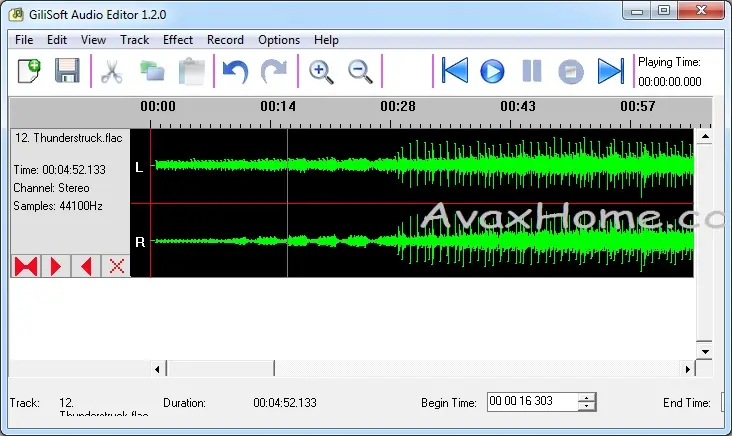Image resolution: width=732 pixels, height=436 pixels.
Task: Click the left channel L waveform
Action: [422, 166]
